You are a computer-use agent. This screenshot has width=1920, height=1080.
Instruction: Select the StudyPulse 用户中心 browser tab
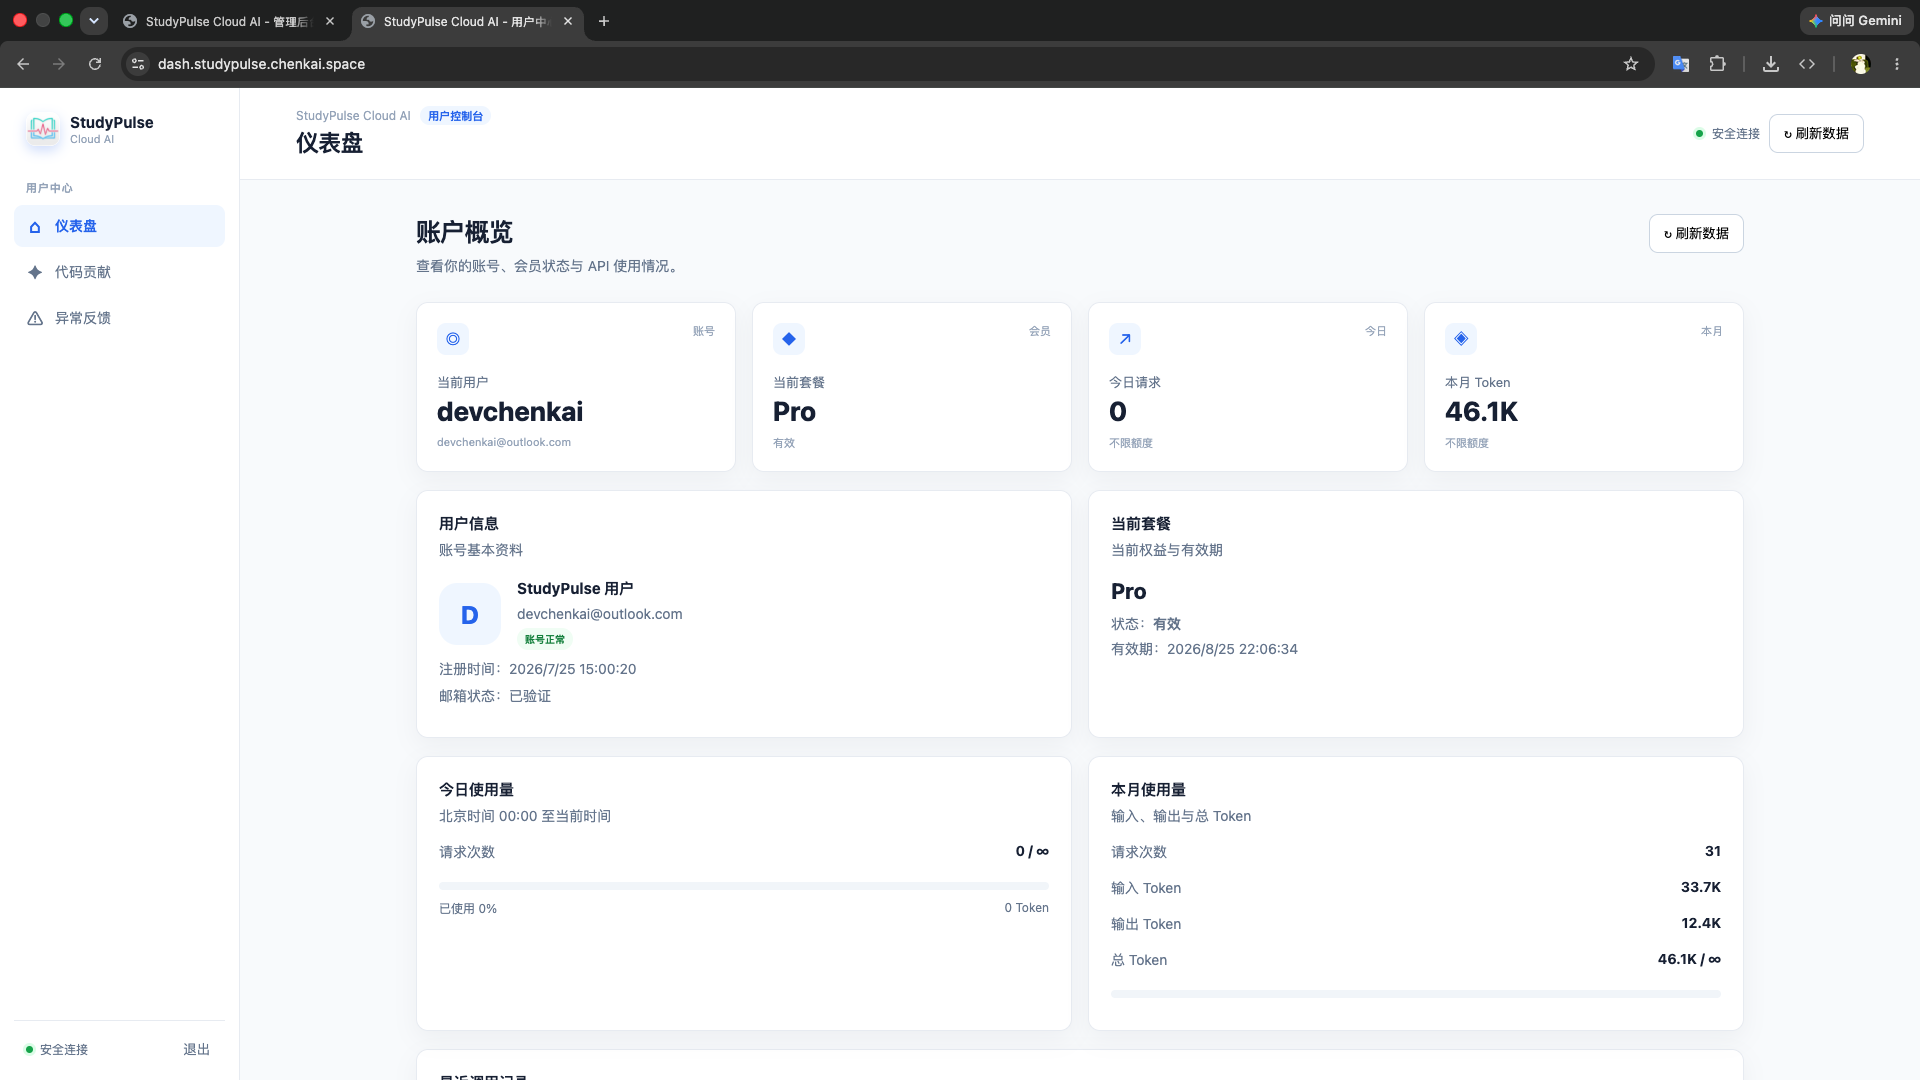pyautogui.click(x=466, y=21)
